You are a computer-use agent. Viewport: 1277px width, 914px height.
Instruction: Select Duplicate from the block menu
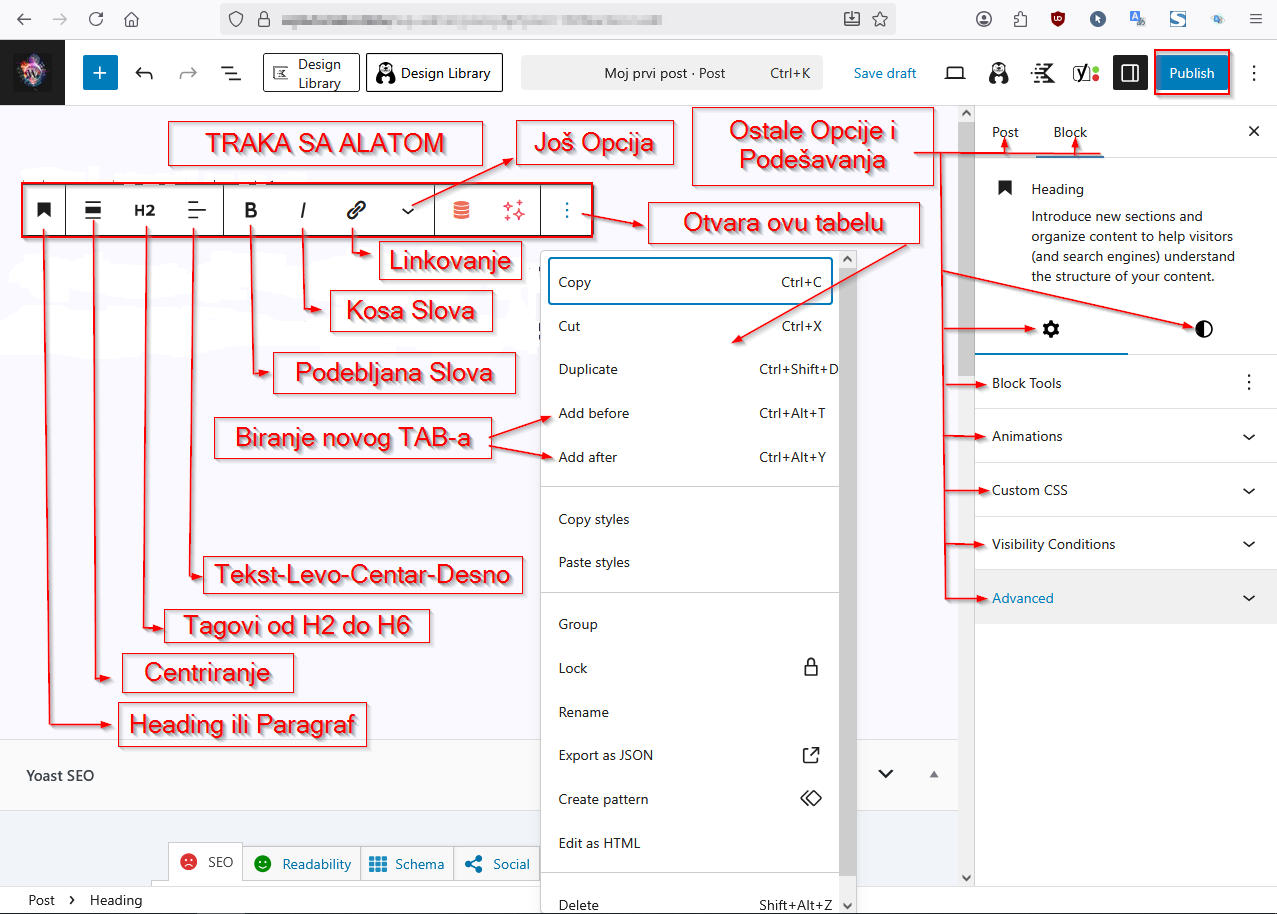coord(589,370)
